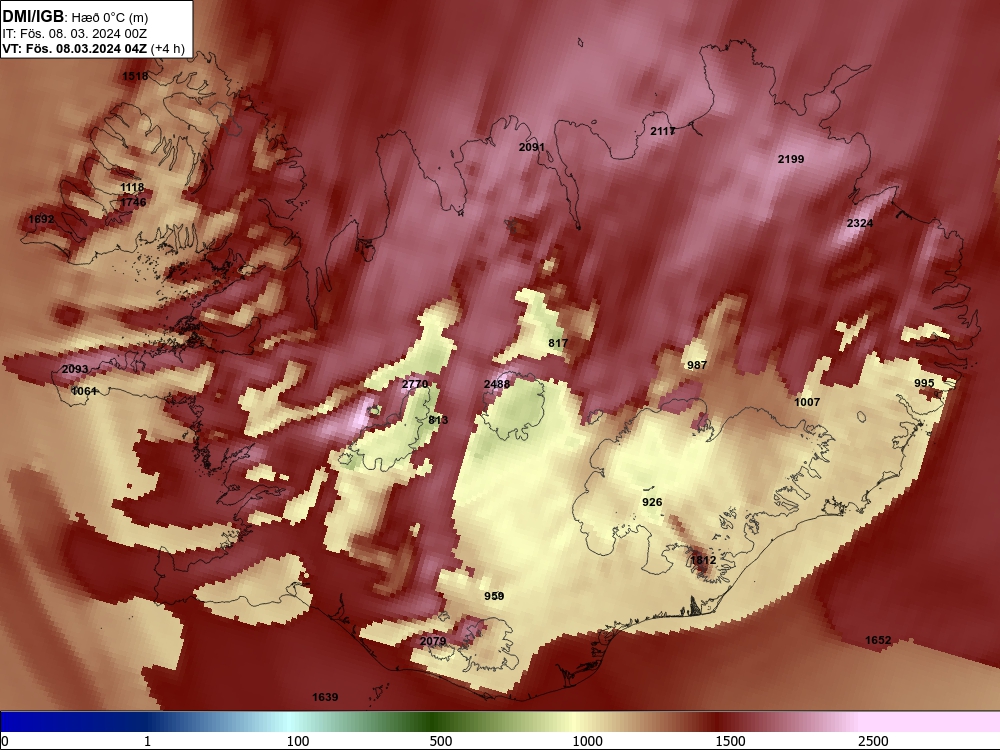Click the 987 value label
This screenshot has width=1000, height=750.
tap(697, 365)
